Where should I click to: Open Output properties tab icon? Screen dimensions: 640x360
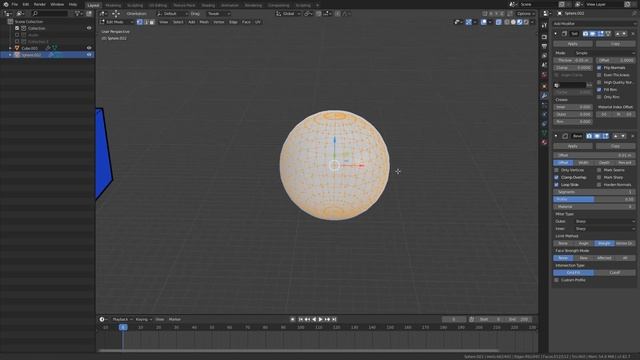point(544,46)
